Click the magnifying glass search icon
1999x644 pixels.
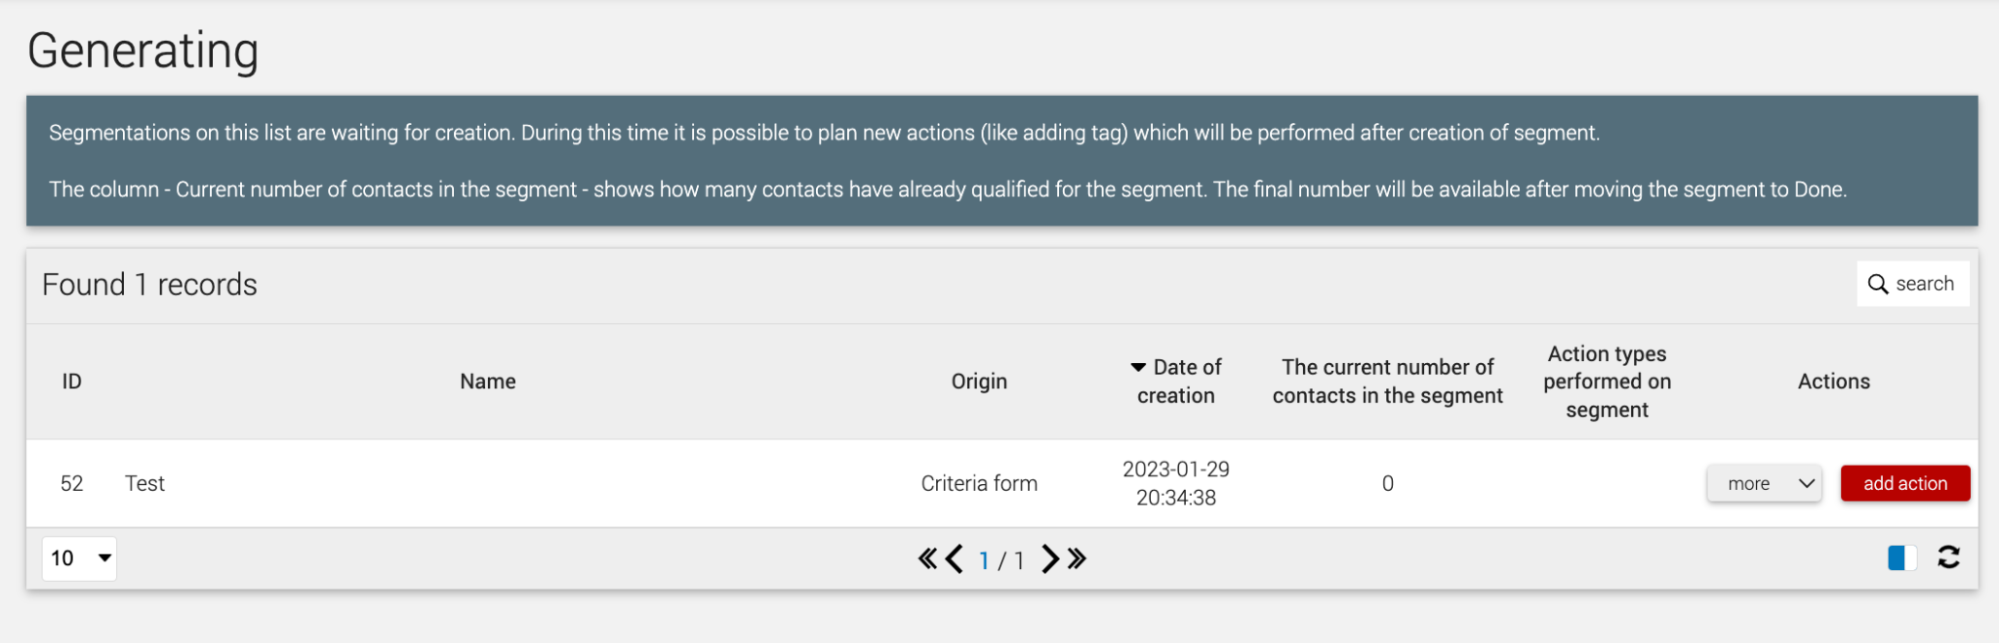click(x=1878, y=284)
